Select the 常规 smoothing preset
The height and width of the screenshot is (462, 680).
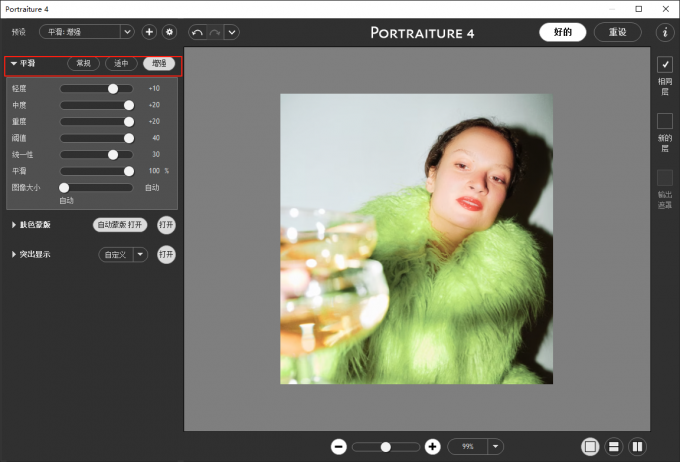[84, 63]
